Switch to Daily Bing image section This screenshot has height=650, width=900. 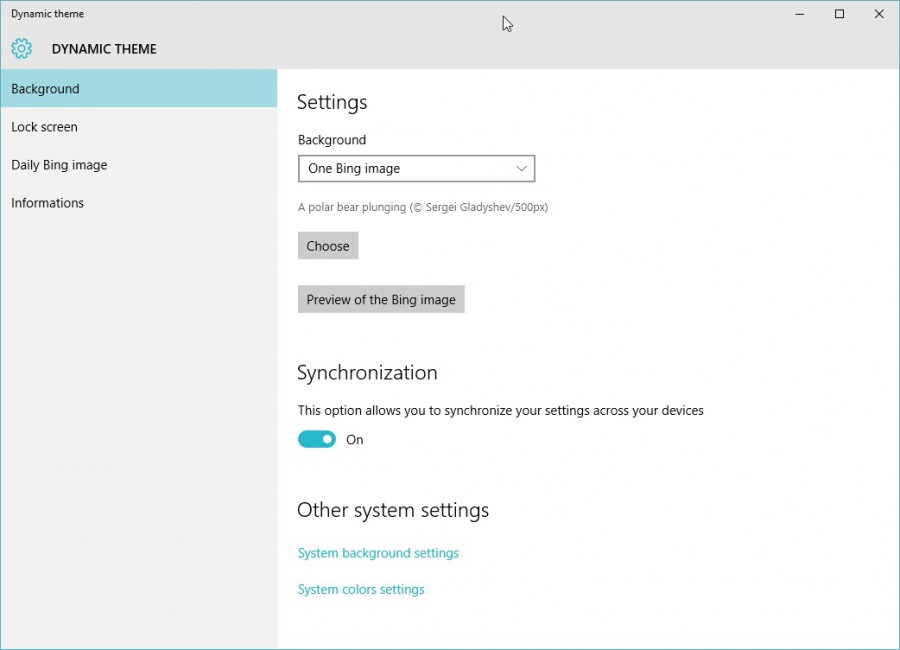coord(59,164)
